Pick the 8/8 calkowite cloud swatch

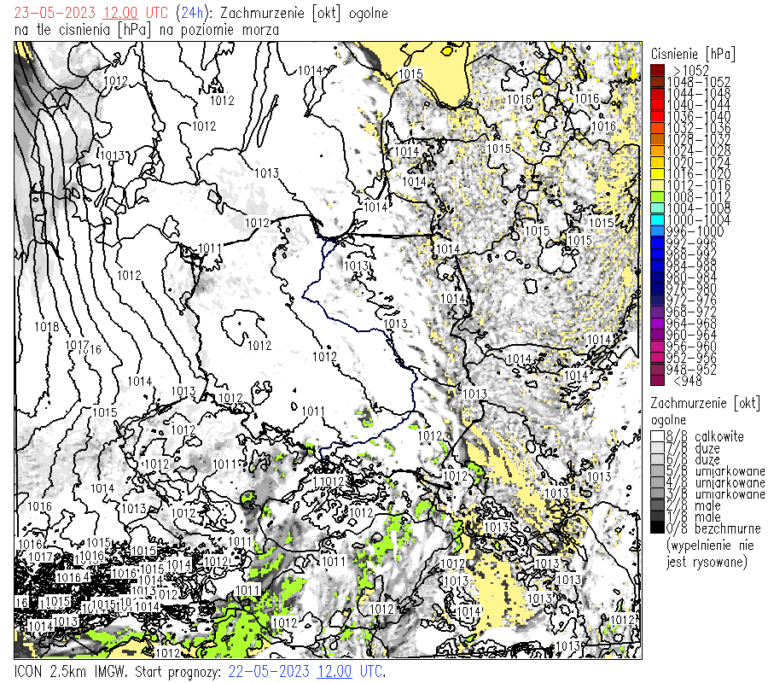[657, 436]
